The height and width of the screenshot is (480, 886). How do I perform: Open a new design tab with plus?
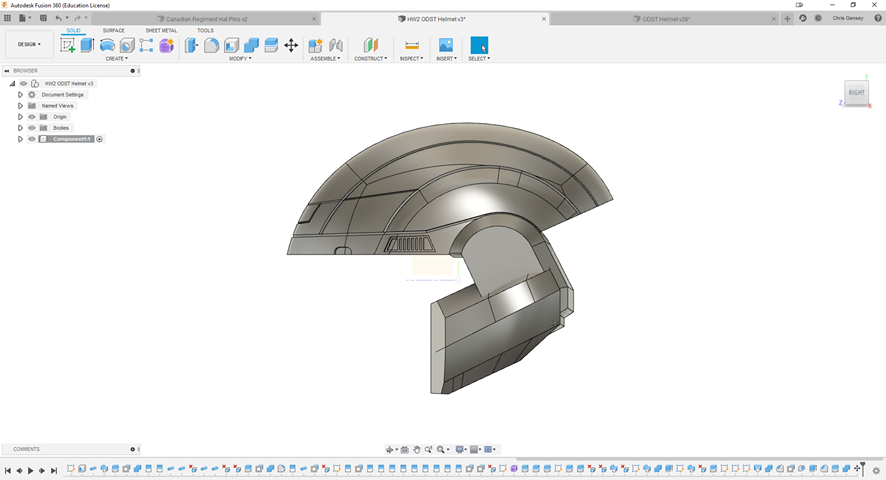[x=787, y=18]
